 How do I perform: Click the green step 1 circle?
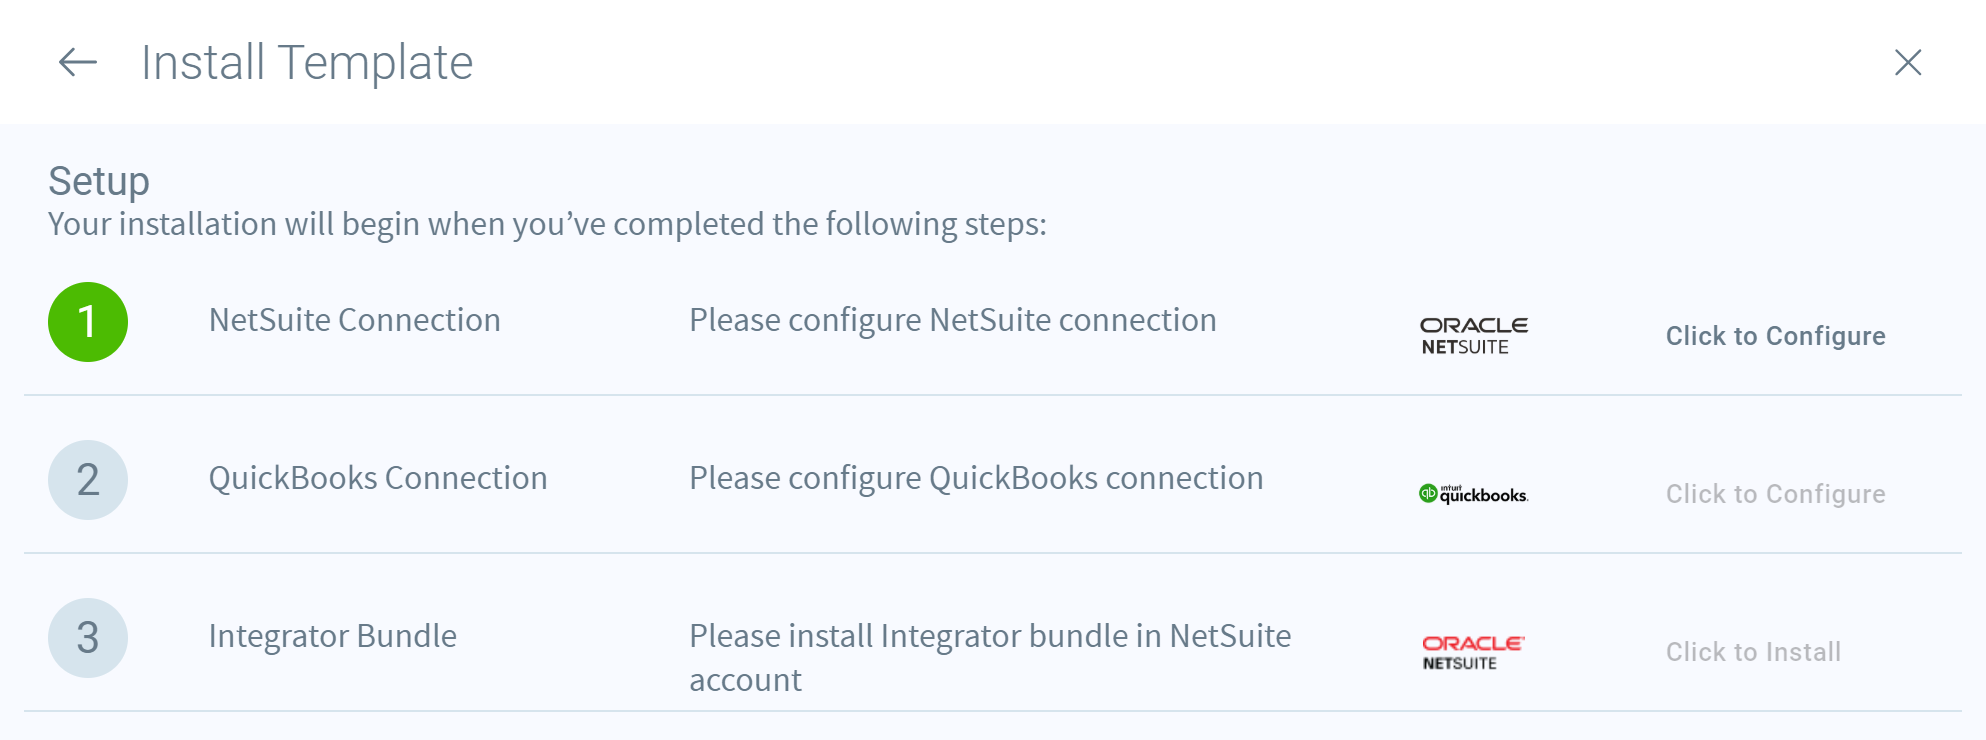pyautogui.click(x=88, y=322)
